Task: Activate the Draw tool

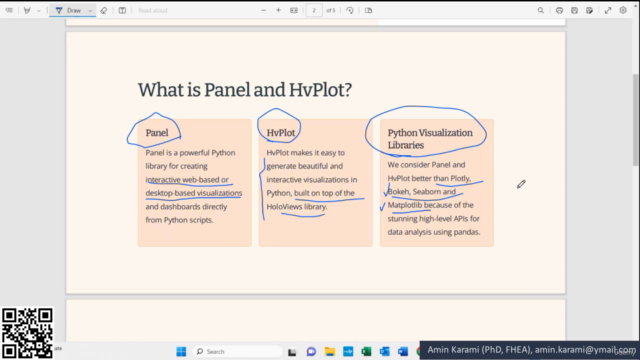Action: pyautogui.click(x=69, y=10)
